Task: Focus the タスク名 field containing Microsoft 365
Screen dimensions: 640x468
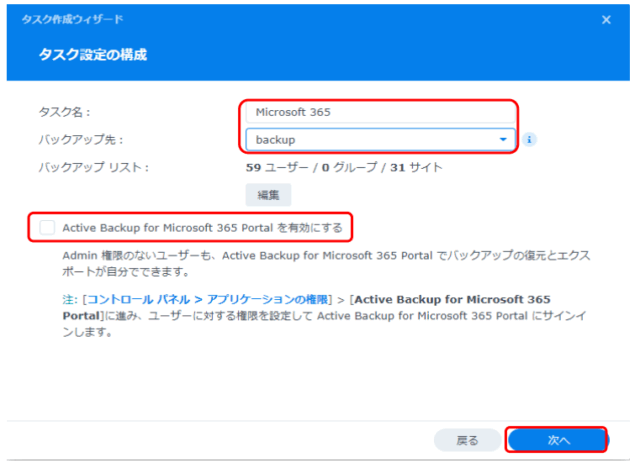Action: 378,112
